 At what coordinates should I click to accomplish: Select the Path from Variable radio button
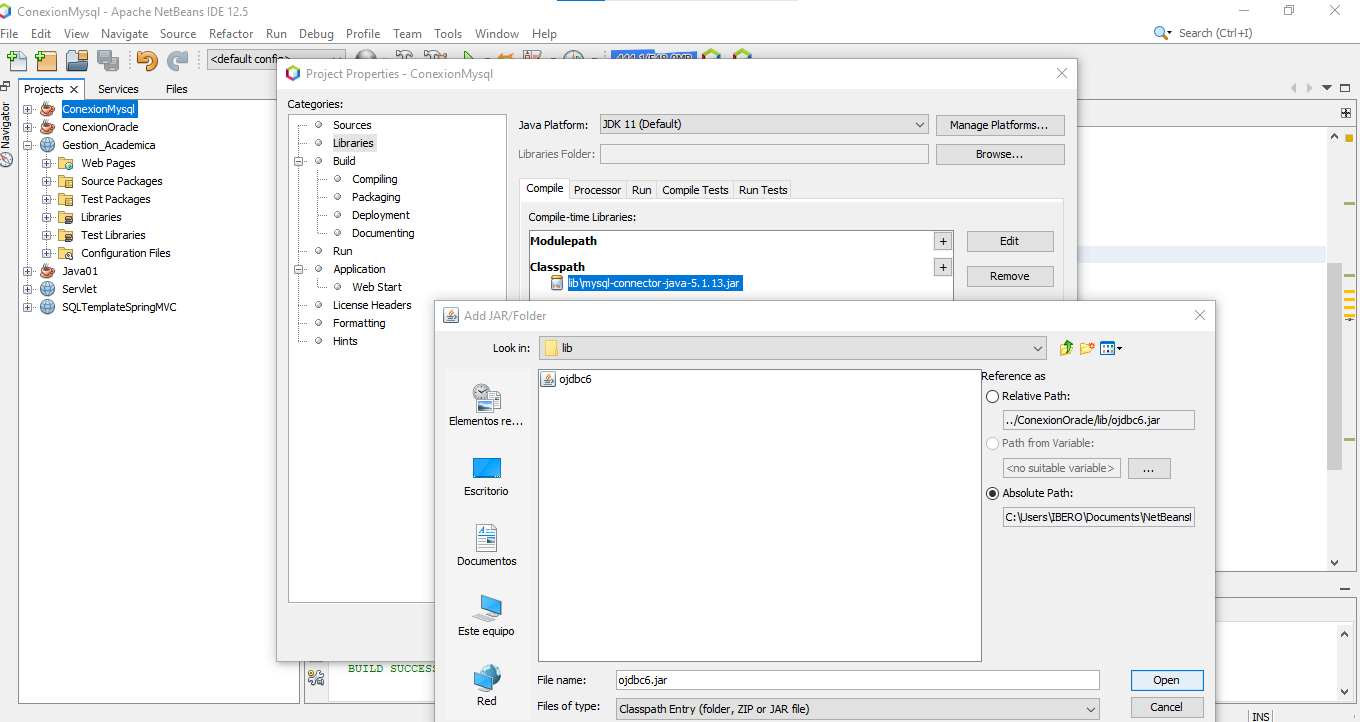(x=992, y=443)
